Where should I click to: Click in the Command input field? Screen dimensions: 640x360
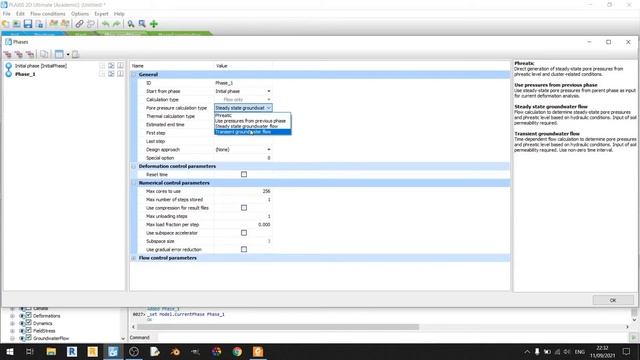(x=392, y=338)
